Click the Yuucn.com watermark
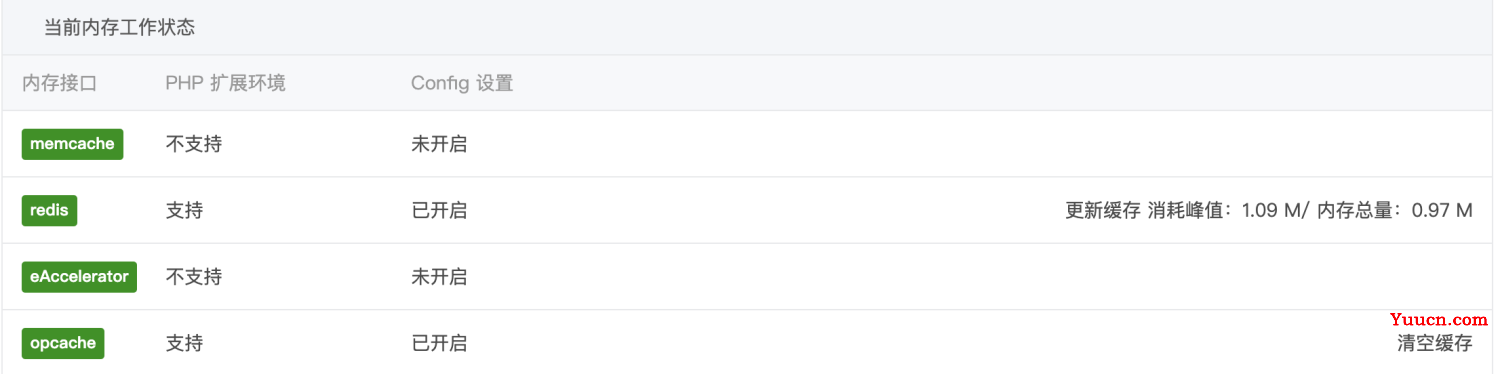 (1439, 320)
